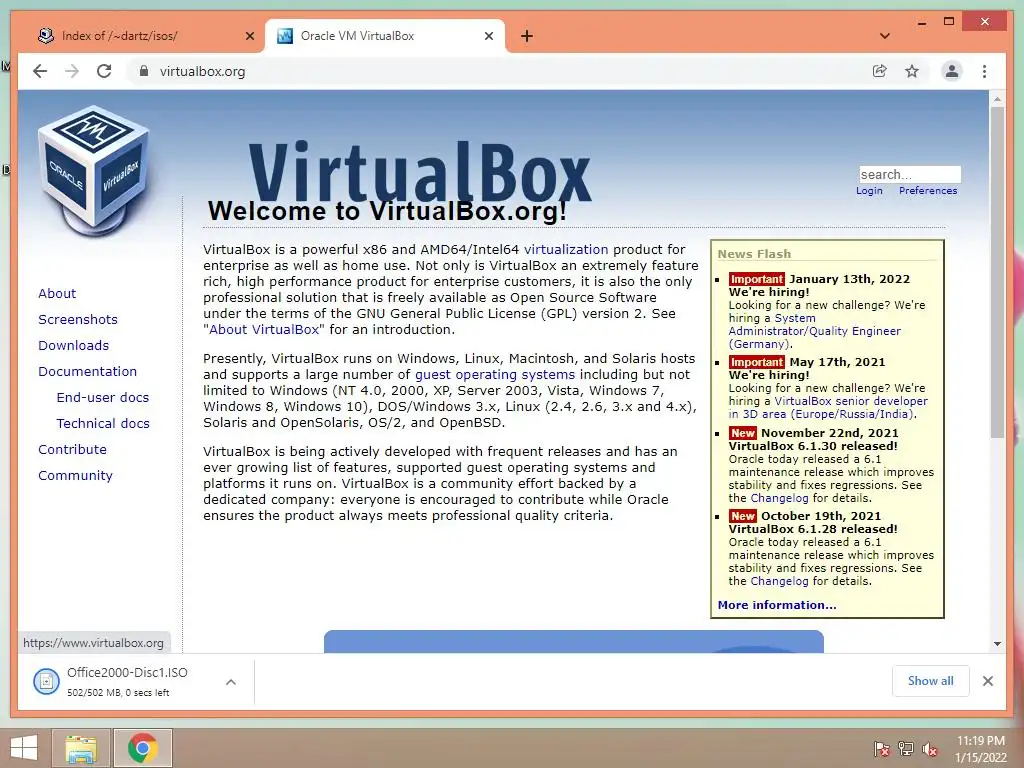1024x768 pixels.
Task: Close the downloads bar
Action: point(987,681)
